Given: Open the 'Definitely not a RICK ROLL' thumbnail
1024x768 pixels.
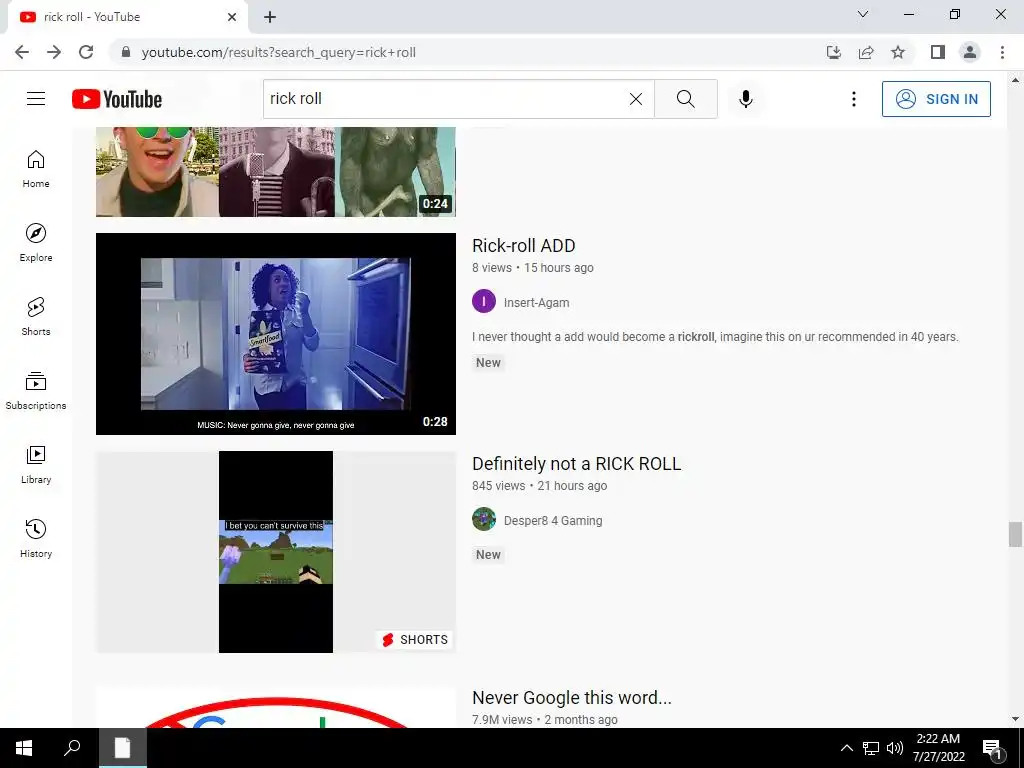Looking at the screenshot, I should click(x=276, y=552).
